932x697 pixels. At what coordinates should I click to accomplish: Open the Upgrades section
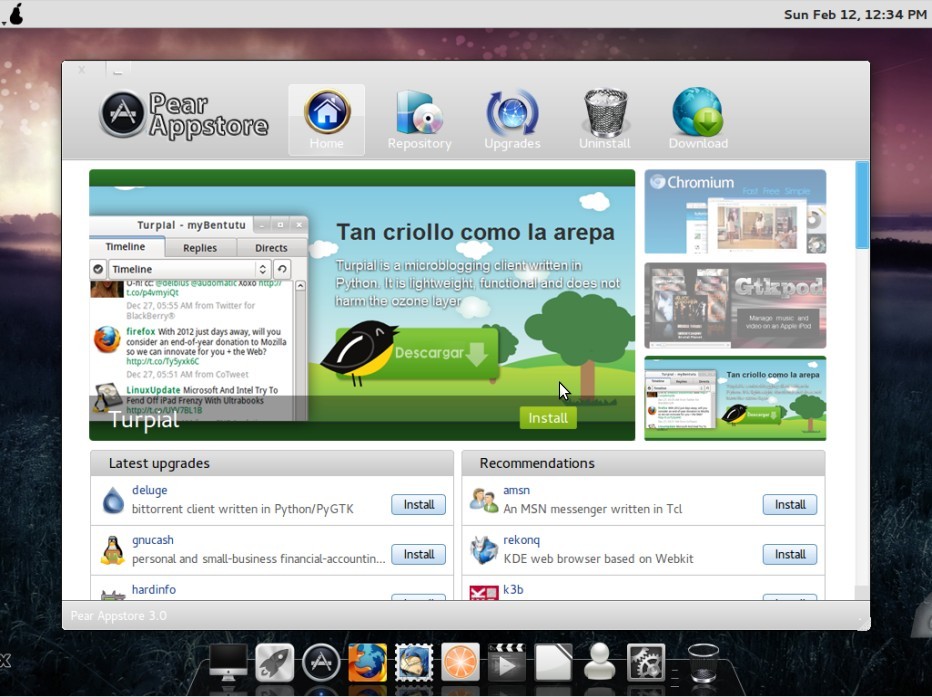pyautogui.click(x=512, y=119)
